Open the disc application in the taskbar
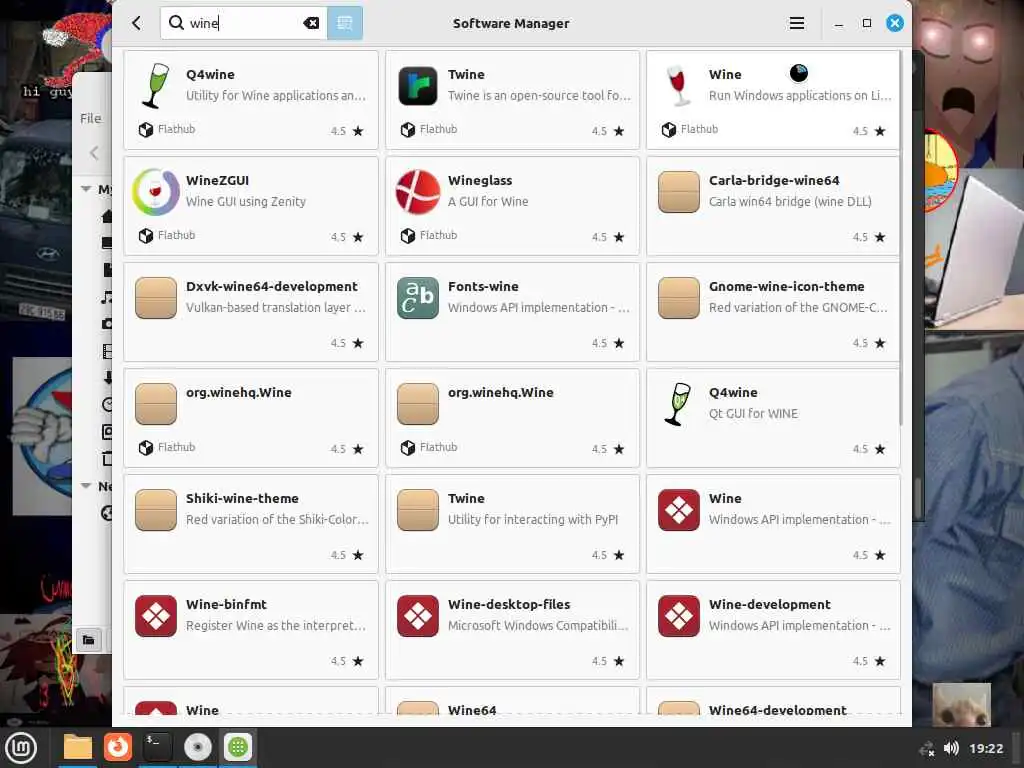The image size is (1024, 768). pos(197,747)
